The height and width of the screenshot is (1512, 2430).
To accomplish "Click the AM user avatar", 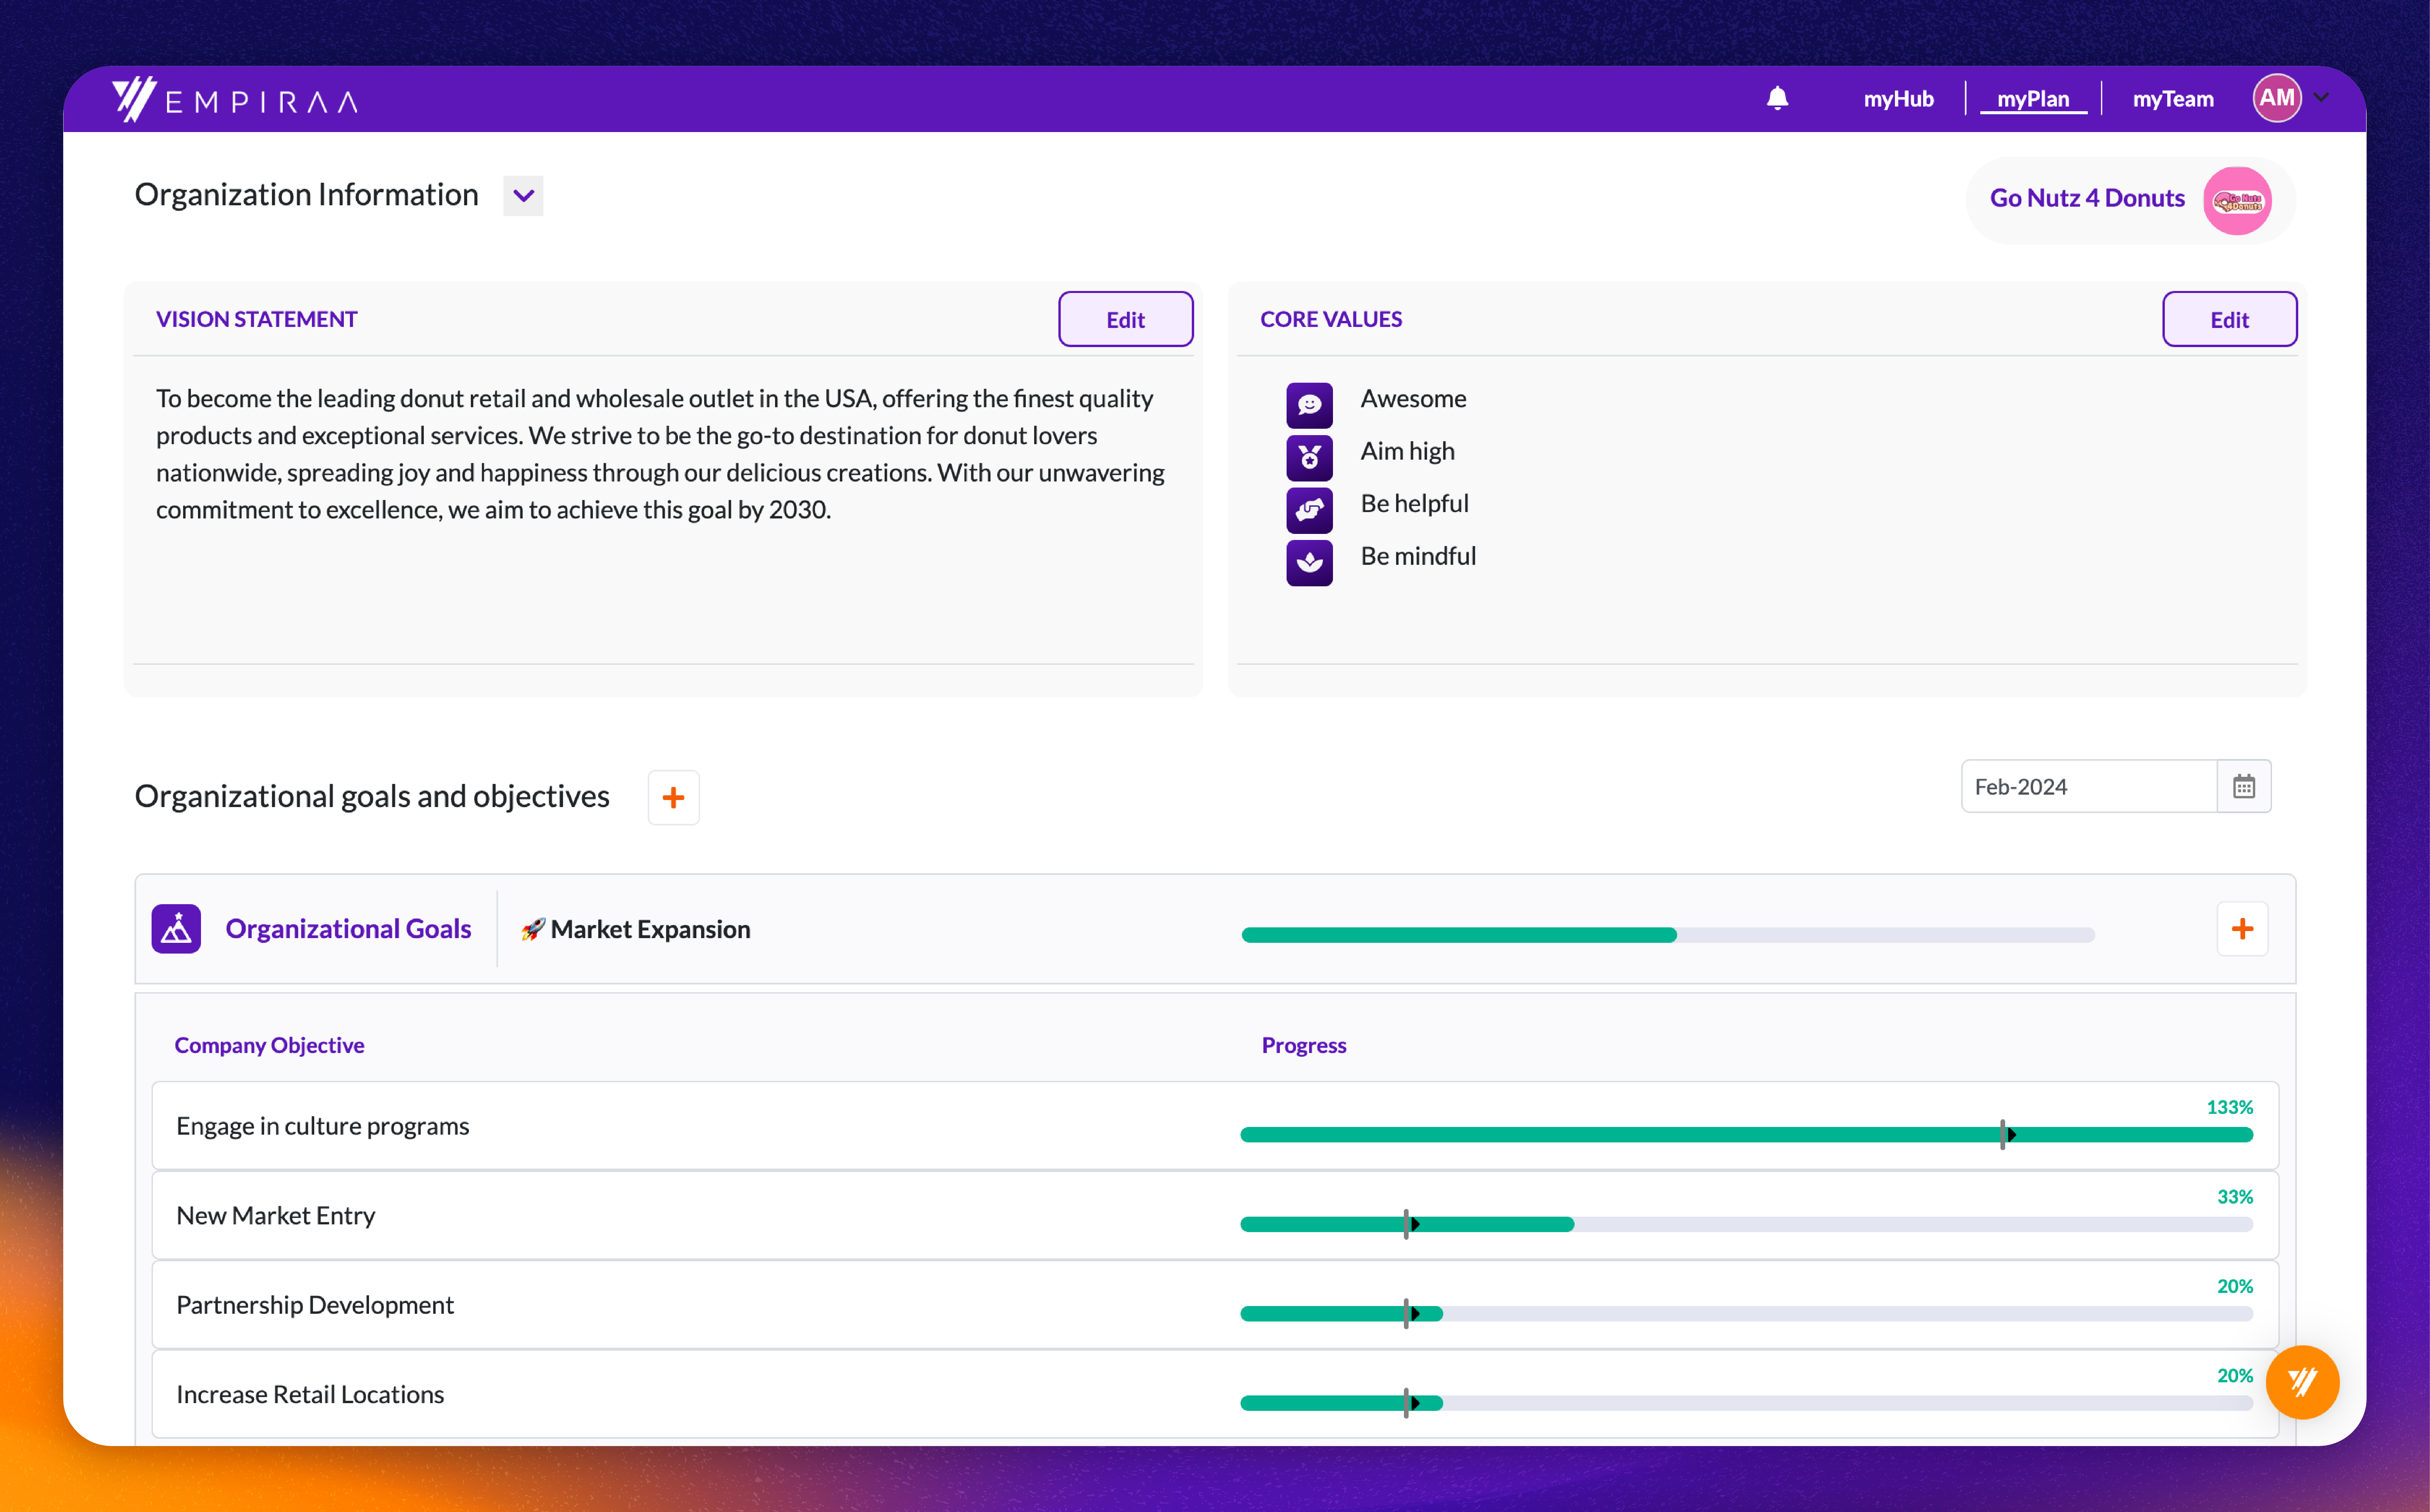I will click(x=2277, y=98).
